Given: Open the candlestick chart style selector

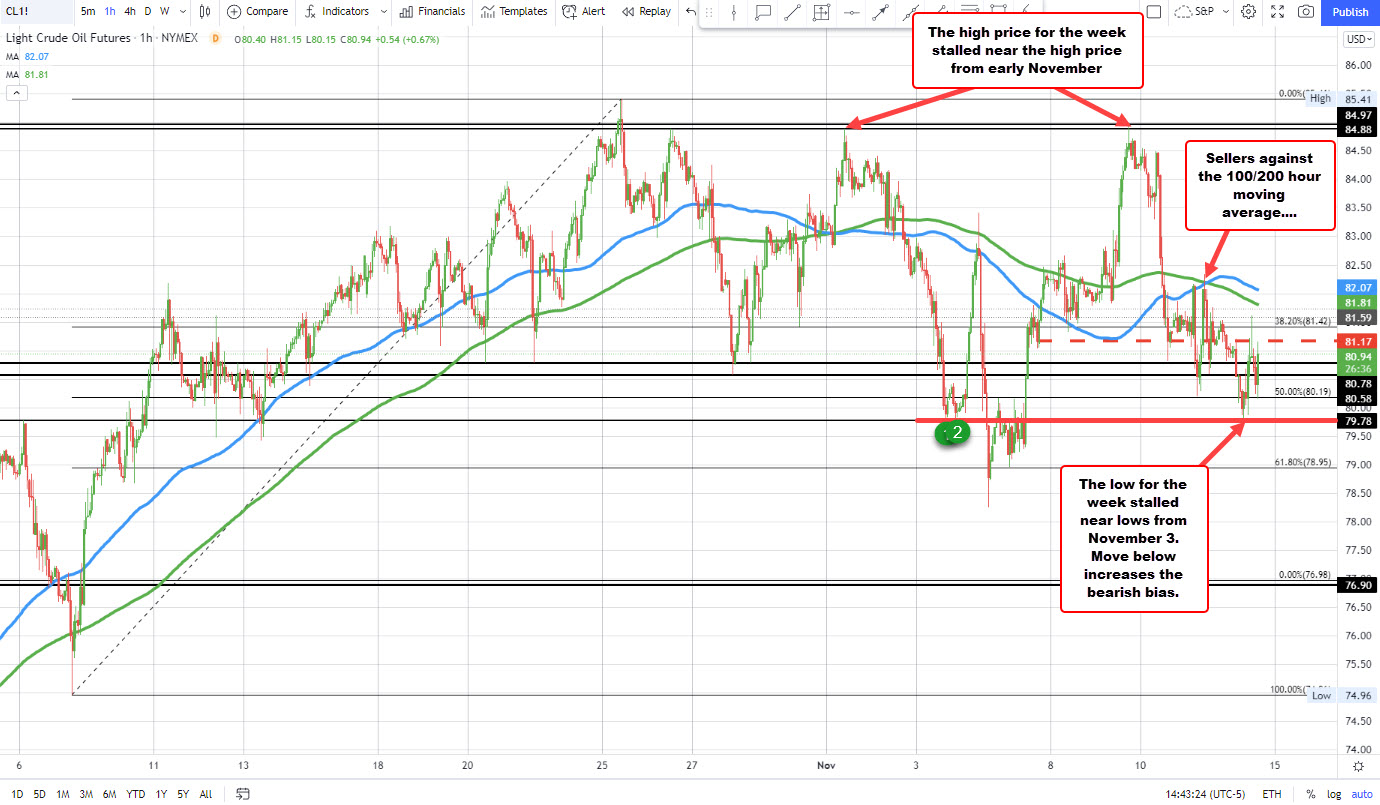Looking at the screenshot, I should [x=206, y=12].
